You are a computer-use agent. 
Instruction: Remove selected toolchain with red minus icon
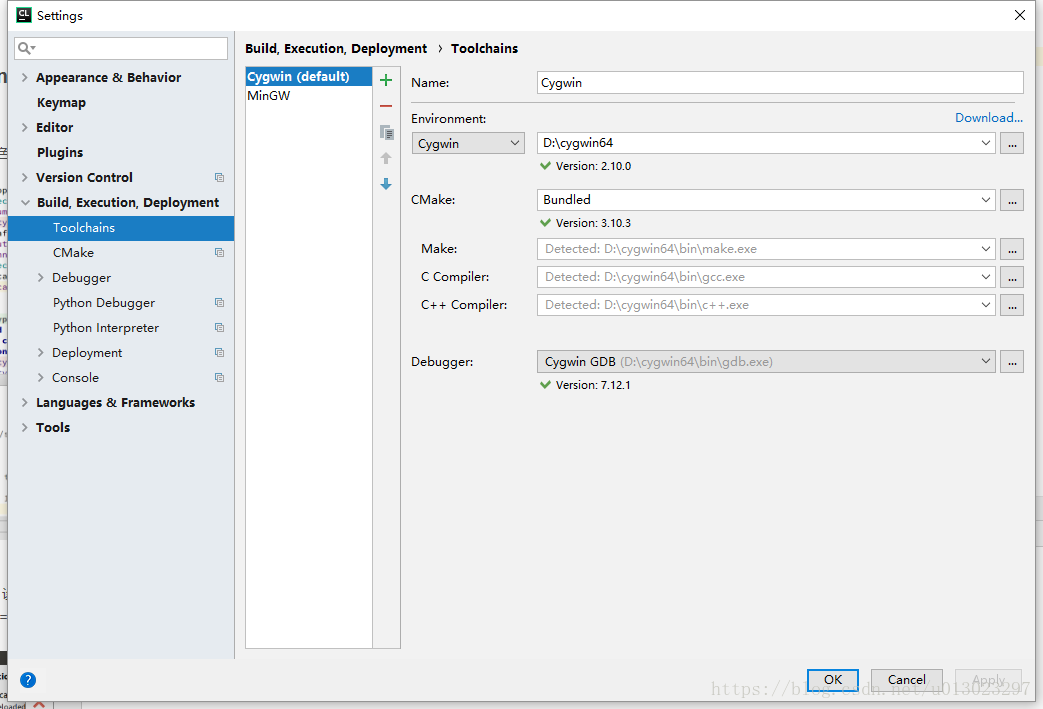(x=386, y=106)
